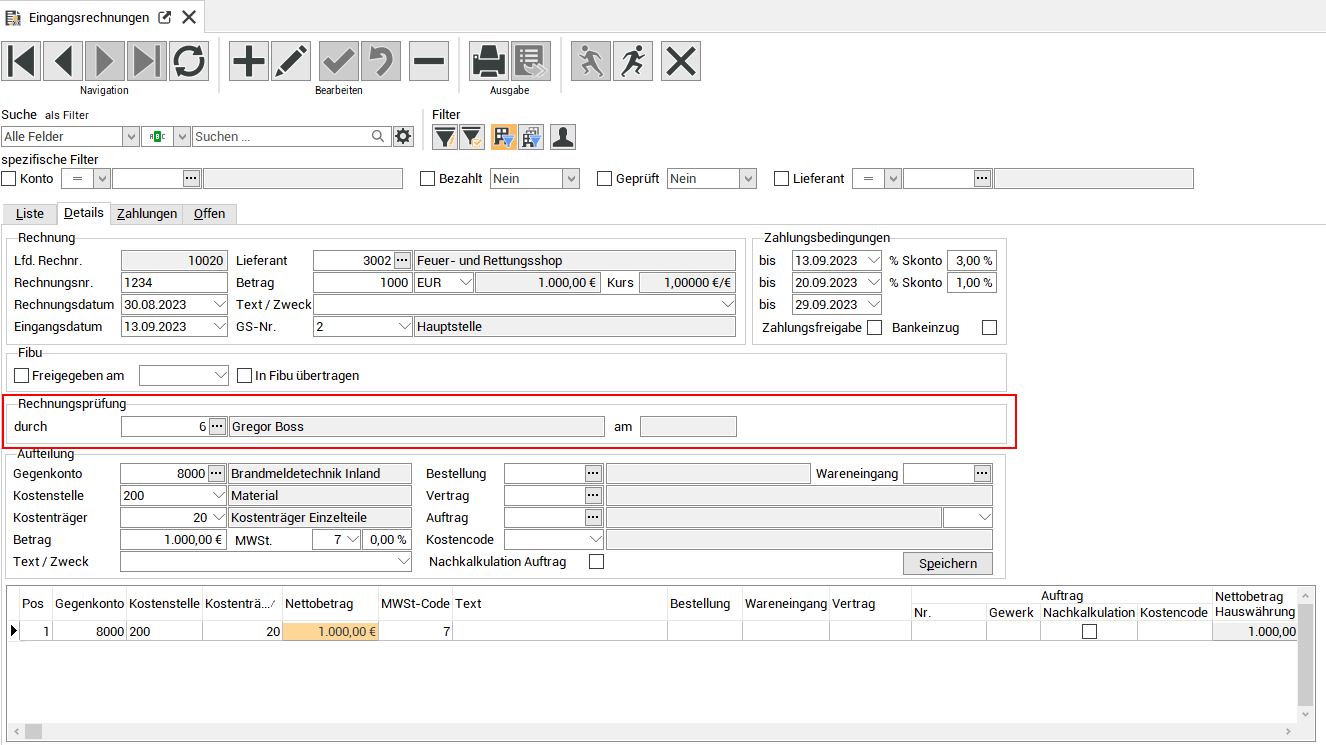The height and width of the screenshot is (745, 1326).
Task: Click into the Rechnungsnr. input field
Action: pyautogui.click(x=173, y=283)
